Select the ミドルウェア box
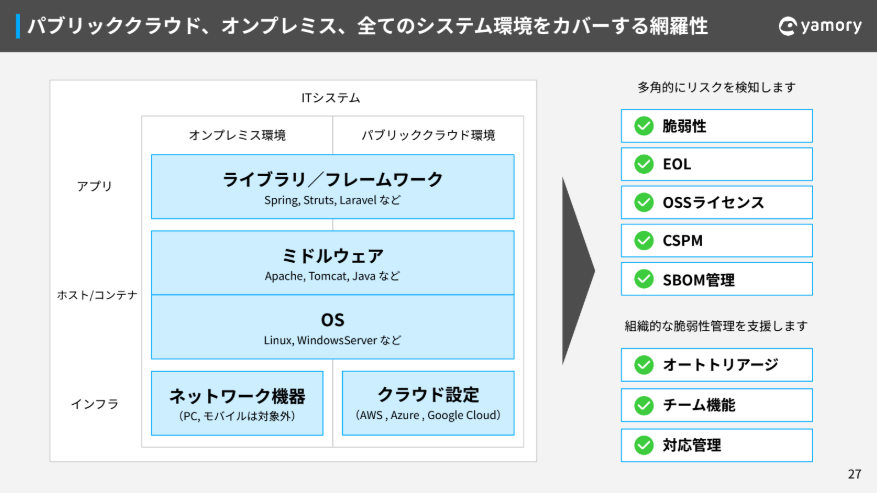 coord(333,263)
